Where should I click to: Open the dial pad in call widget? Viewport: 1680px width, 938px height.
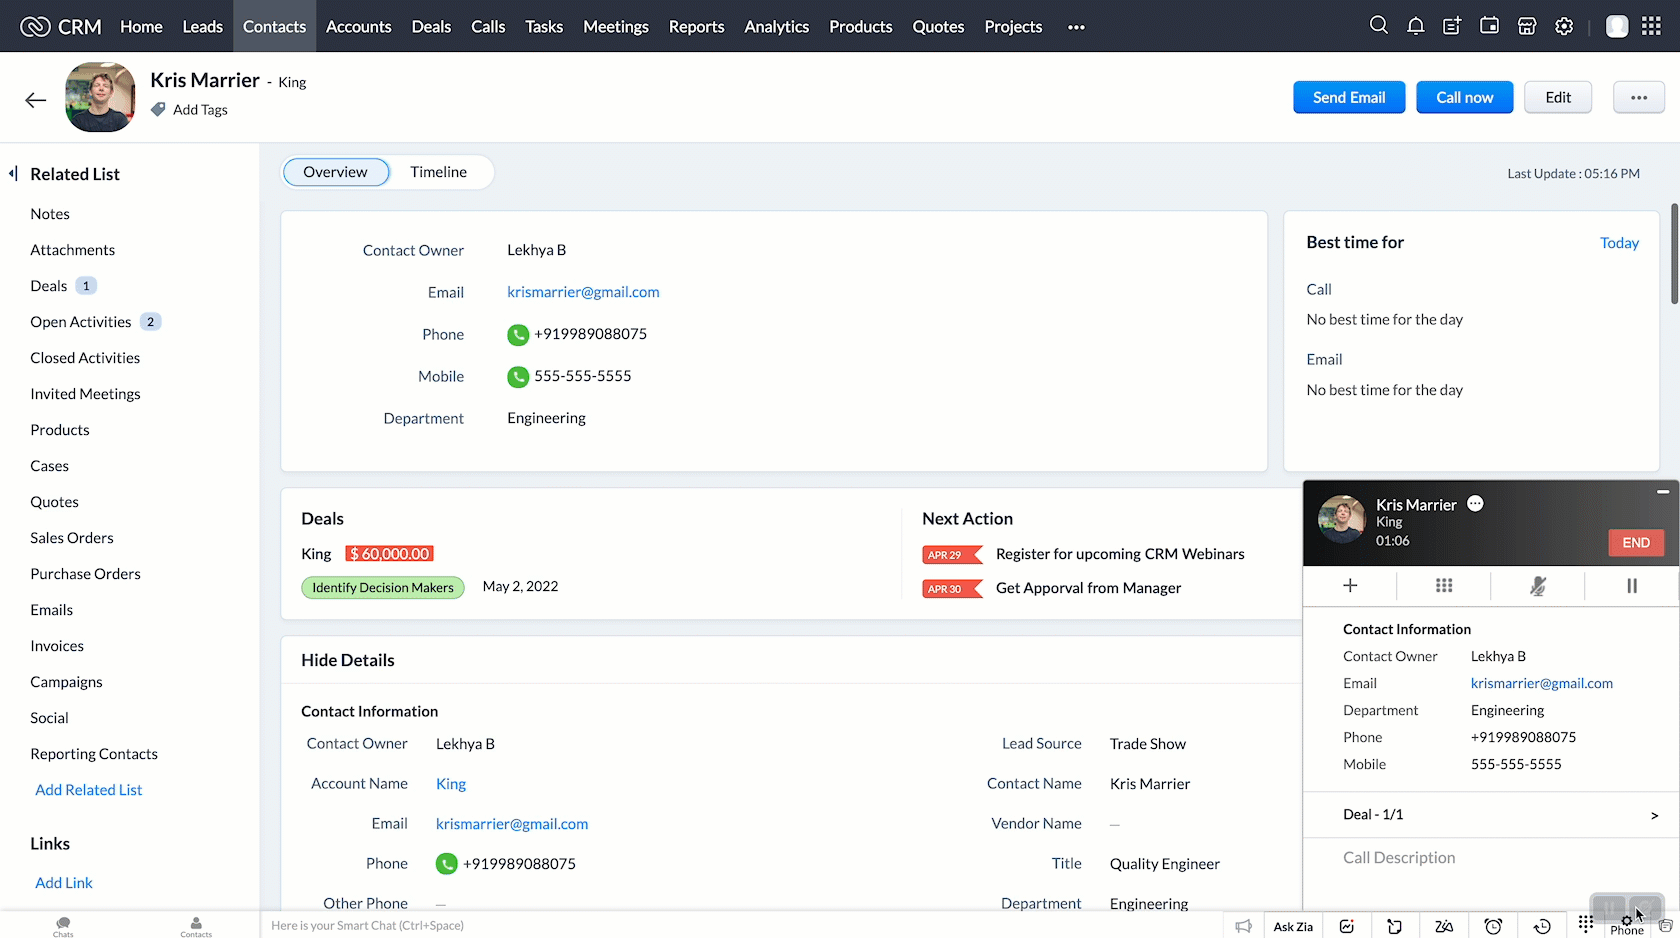pos(1444,585)
